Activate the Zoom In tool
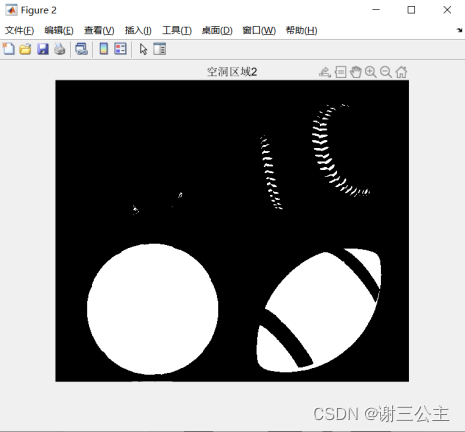The width and height of the screenshot is (465, 432). click(371, 72)
